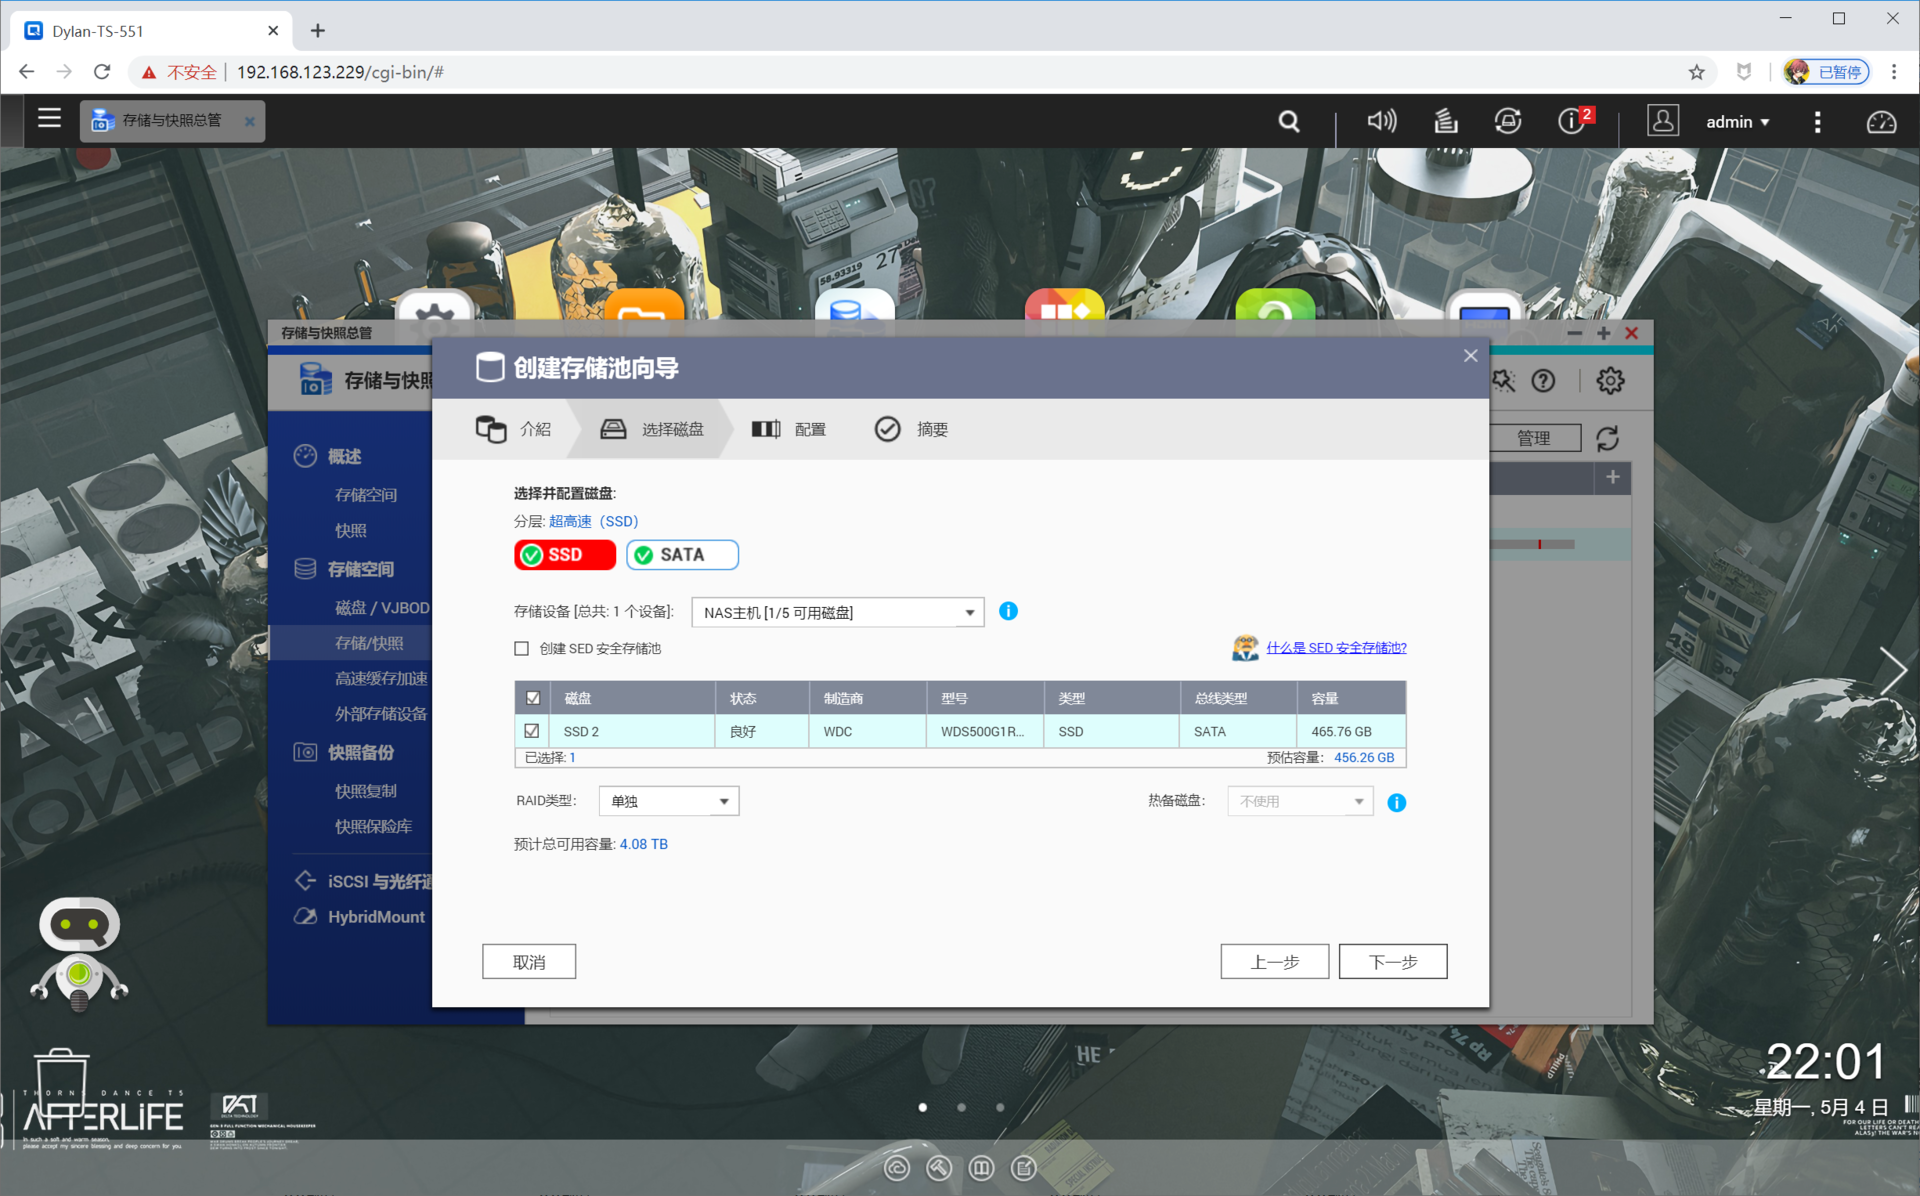1920x1196 pixels.
Task: Open the RAID类型 dropdown
Action: [x=668, y=801]
